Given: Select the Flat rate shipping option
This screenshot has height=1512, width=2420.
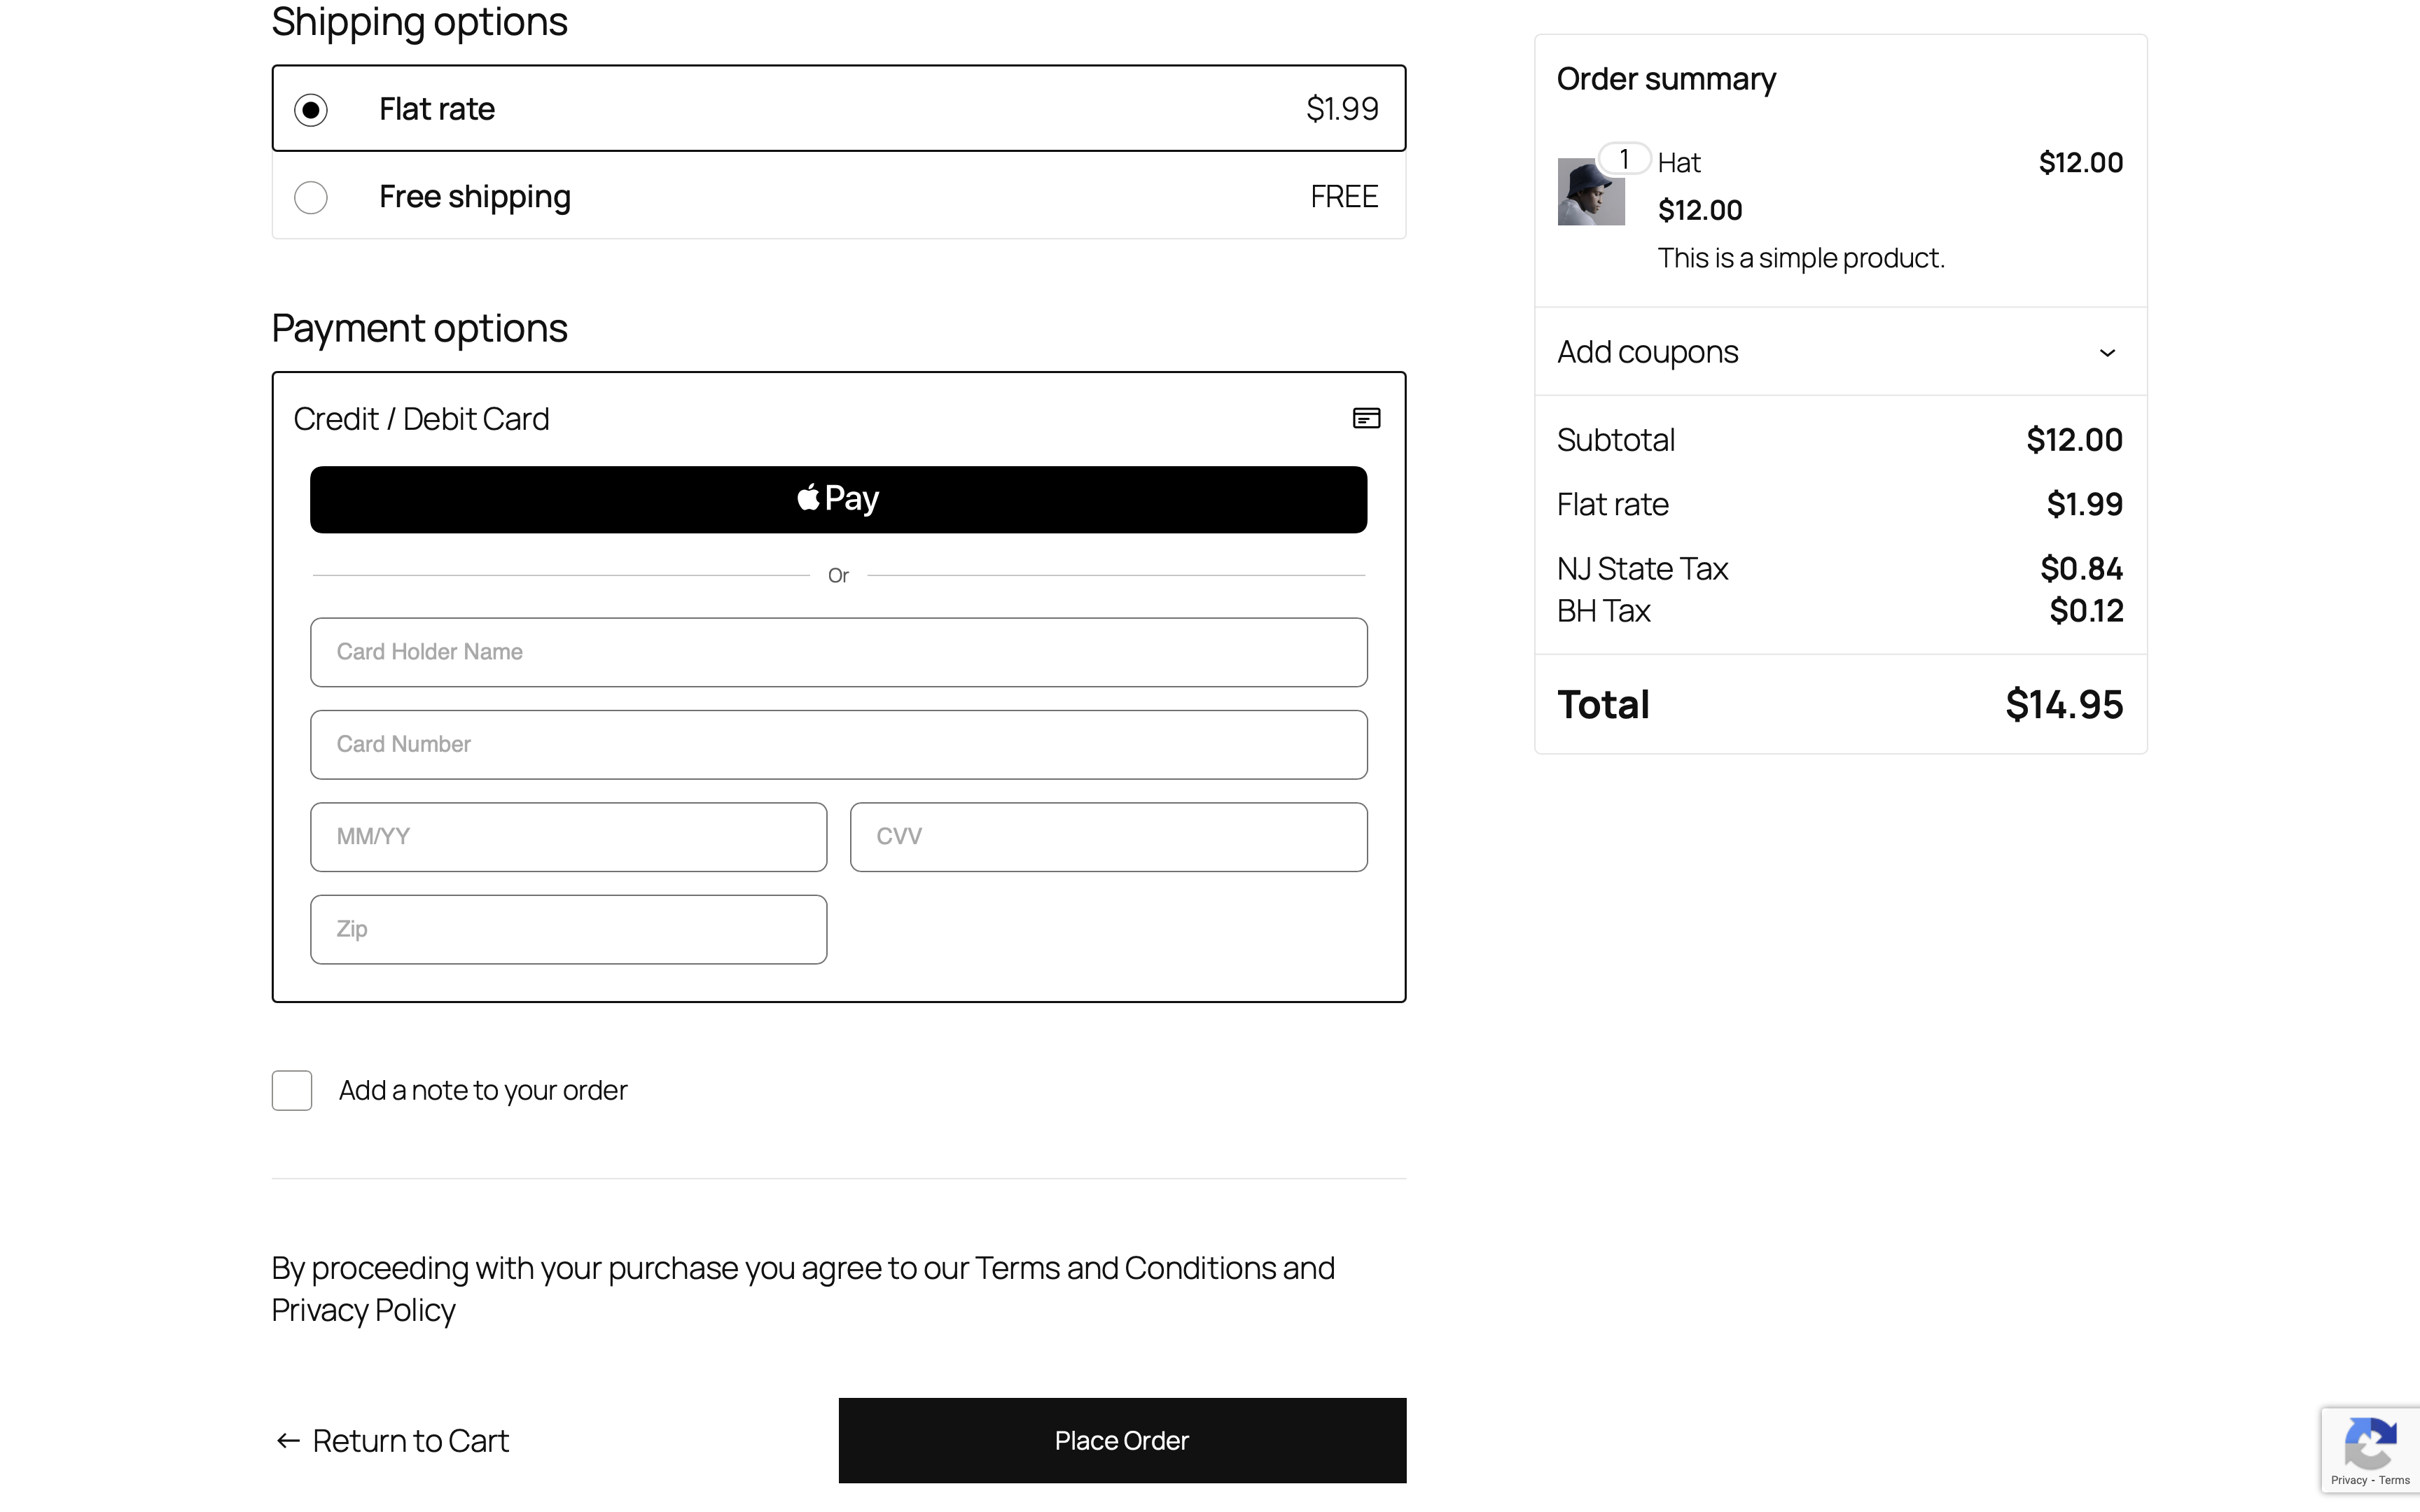Looking at the screenshot, I should [312, 109].
